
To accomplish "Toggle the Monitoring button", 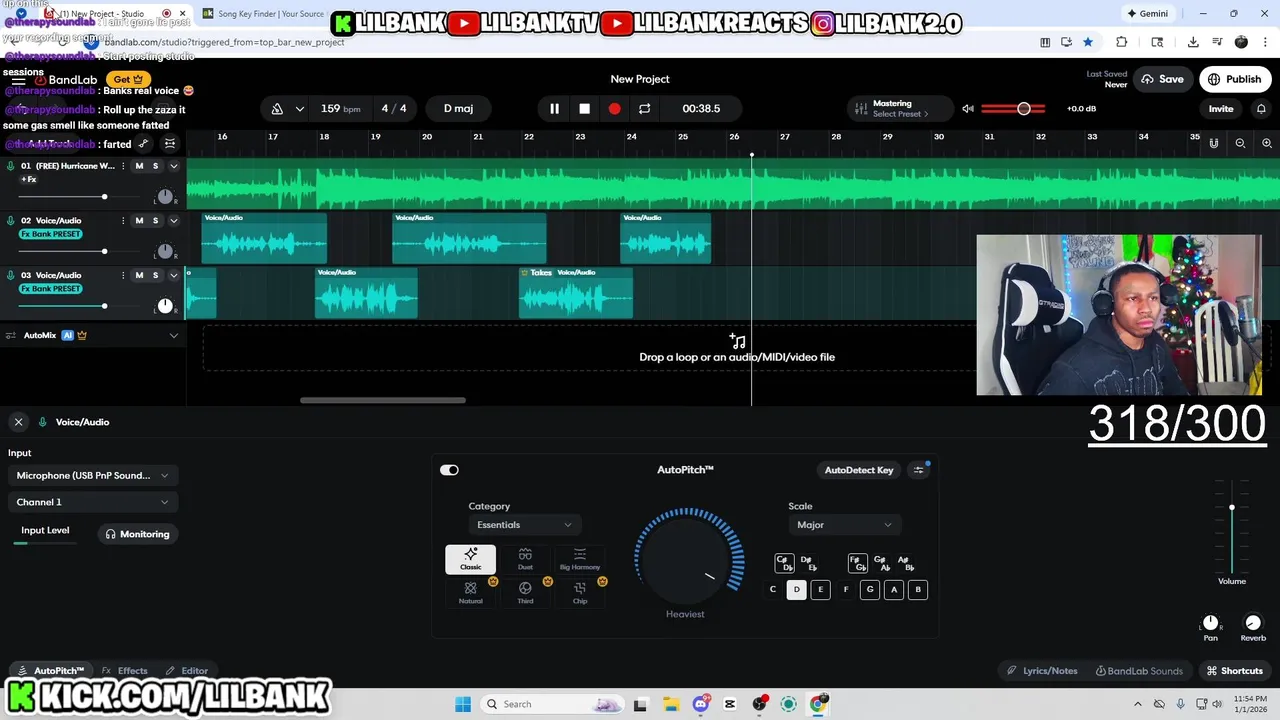I will [138, 534].
